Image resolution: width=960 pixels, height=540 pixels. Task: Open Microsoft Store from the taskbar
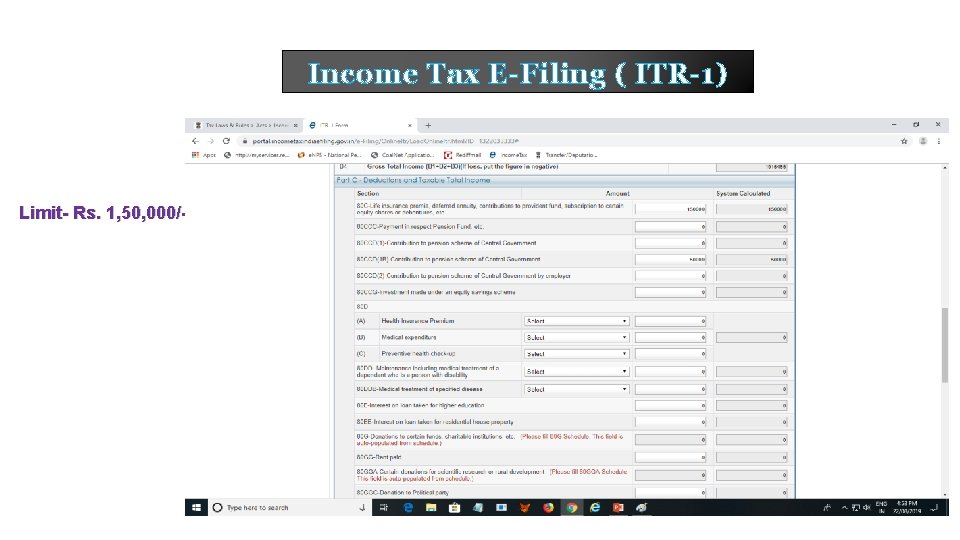pos(454,508)
